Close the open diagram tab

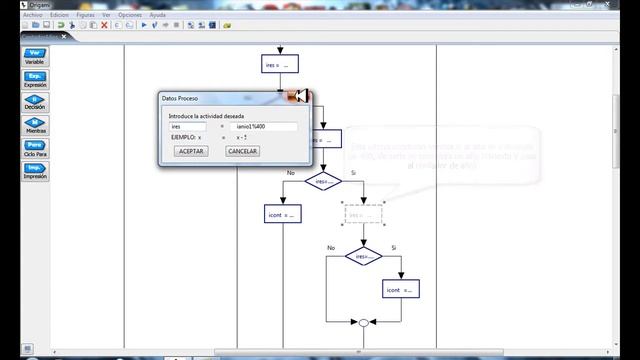64,37
